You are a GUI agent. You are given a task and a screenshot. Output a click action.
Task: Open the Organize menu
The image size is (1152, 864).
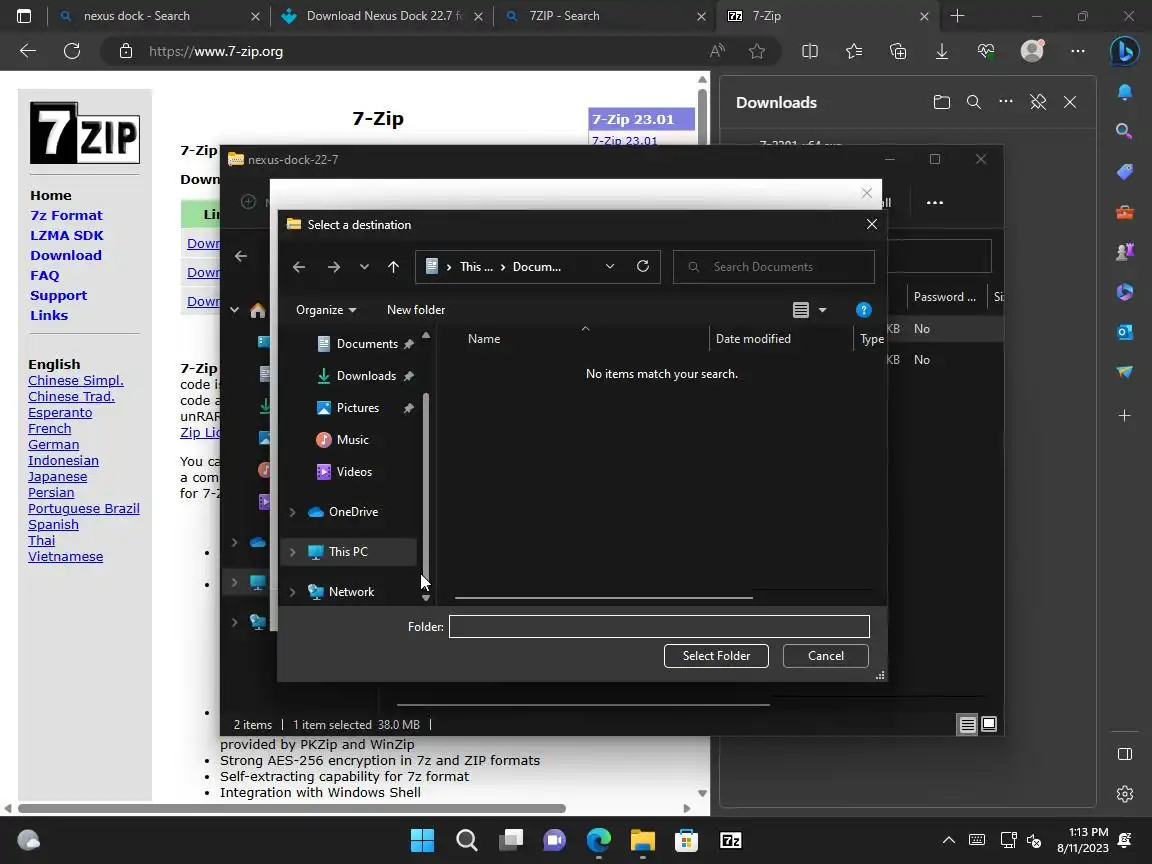[325, 310]
